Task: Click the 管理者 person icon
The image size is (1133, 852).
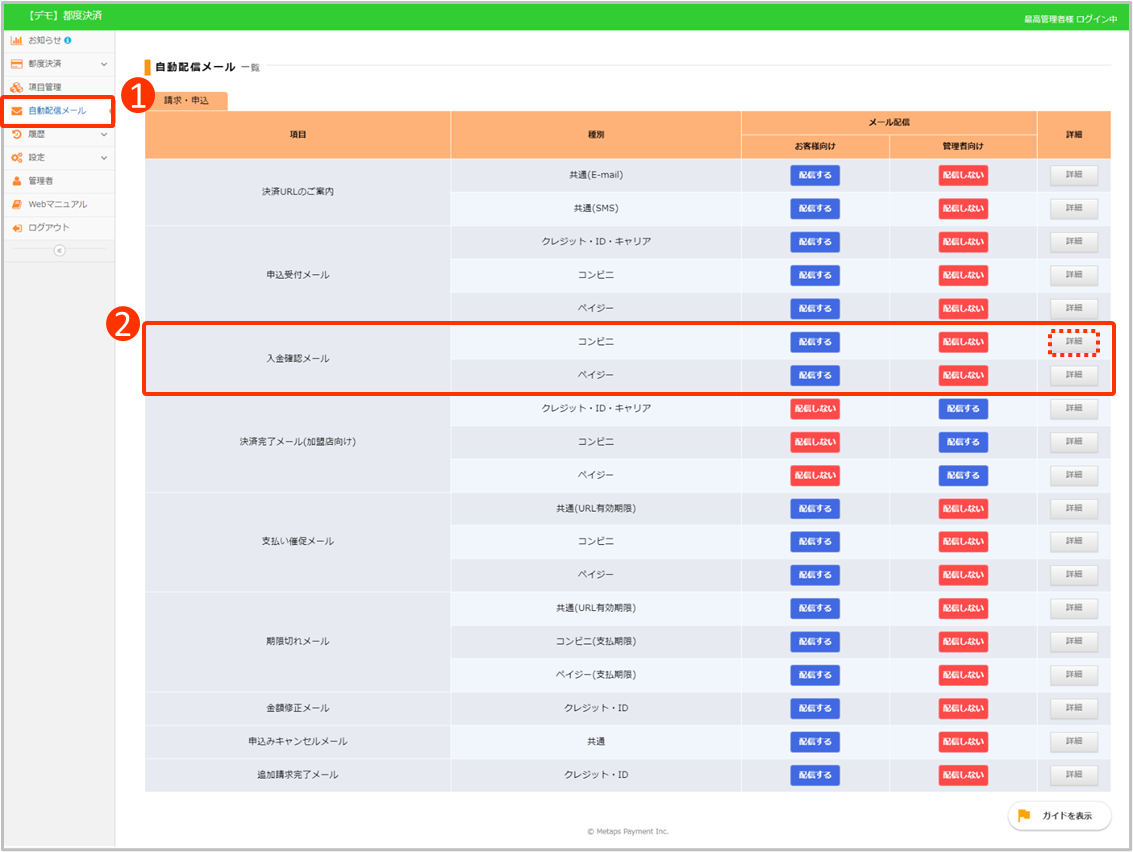Action: [x=17, y=181]
